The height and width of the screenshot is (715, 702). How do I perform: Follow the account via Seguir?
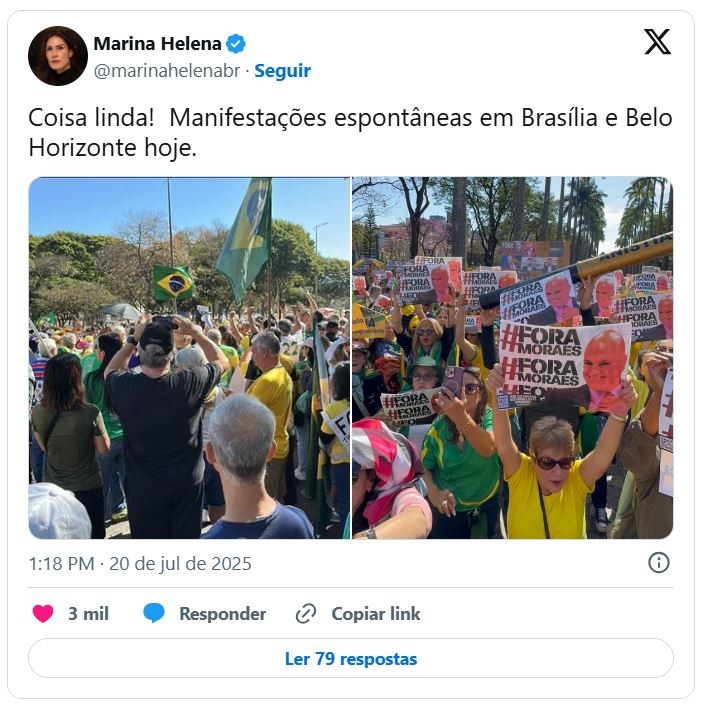point(282,71)
